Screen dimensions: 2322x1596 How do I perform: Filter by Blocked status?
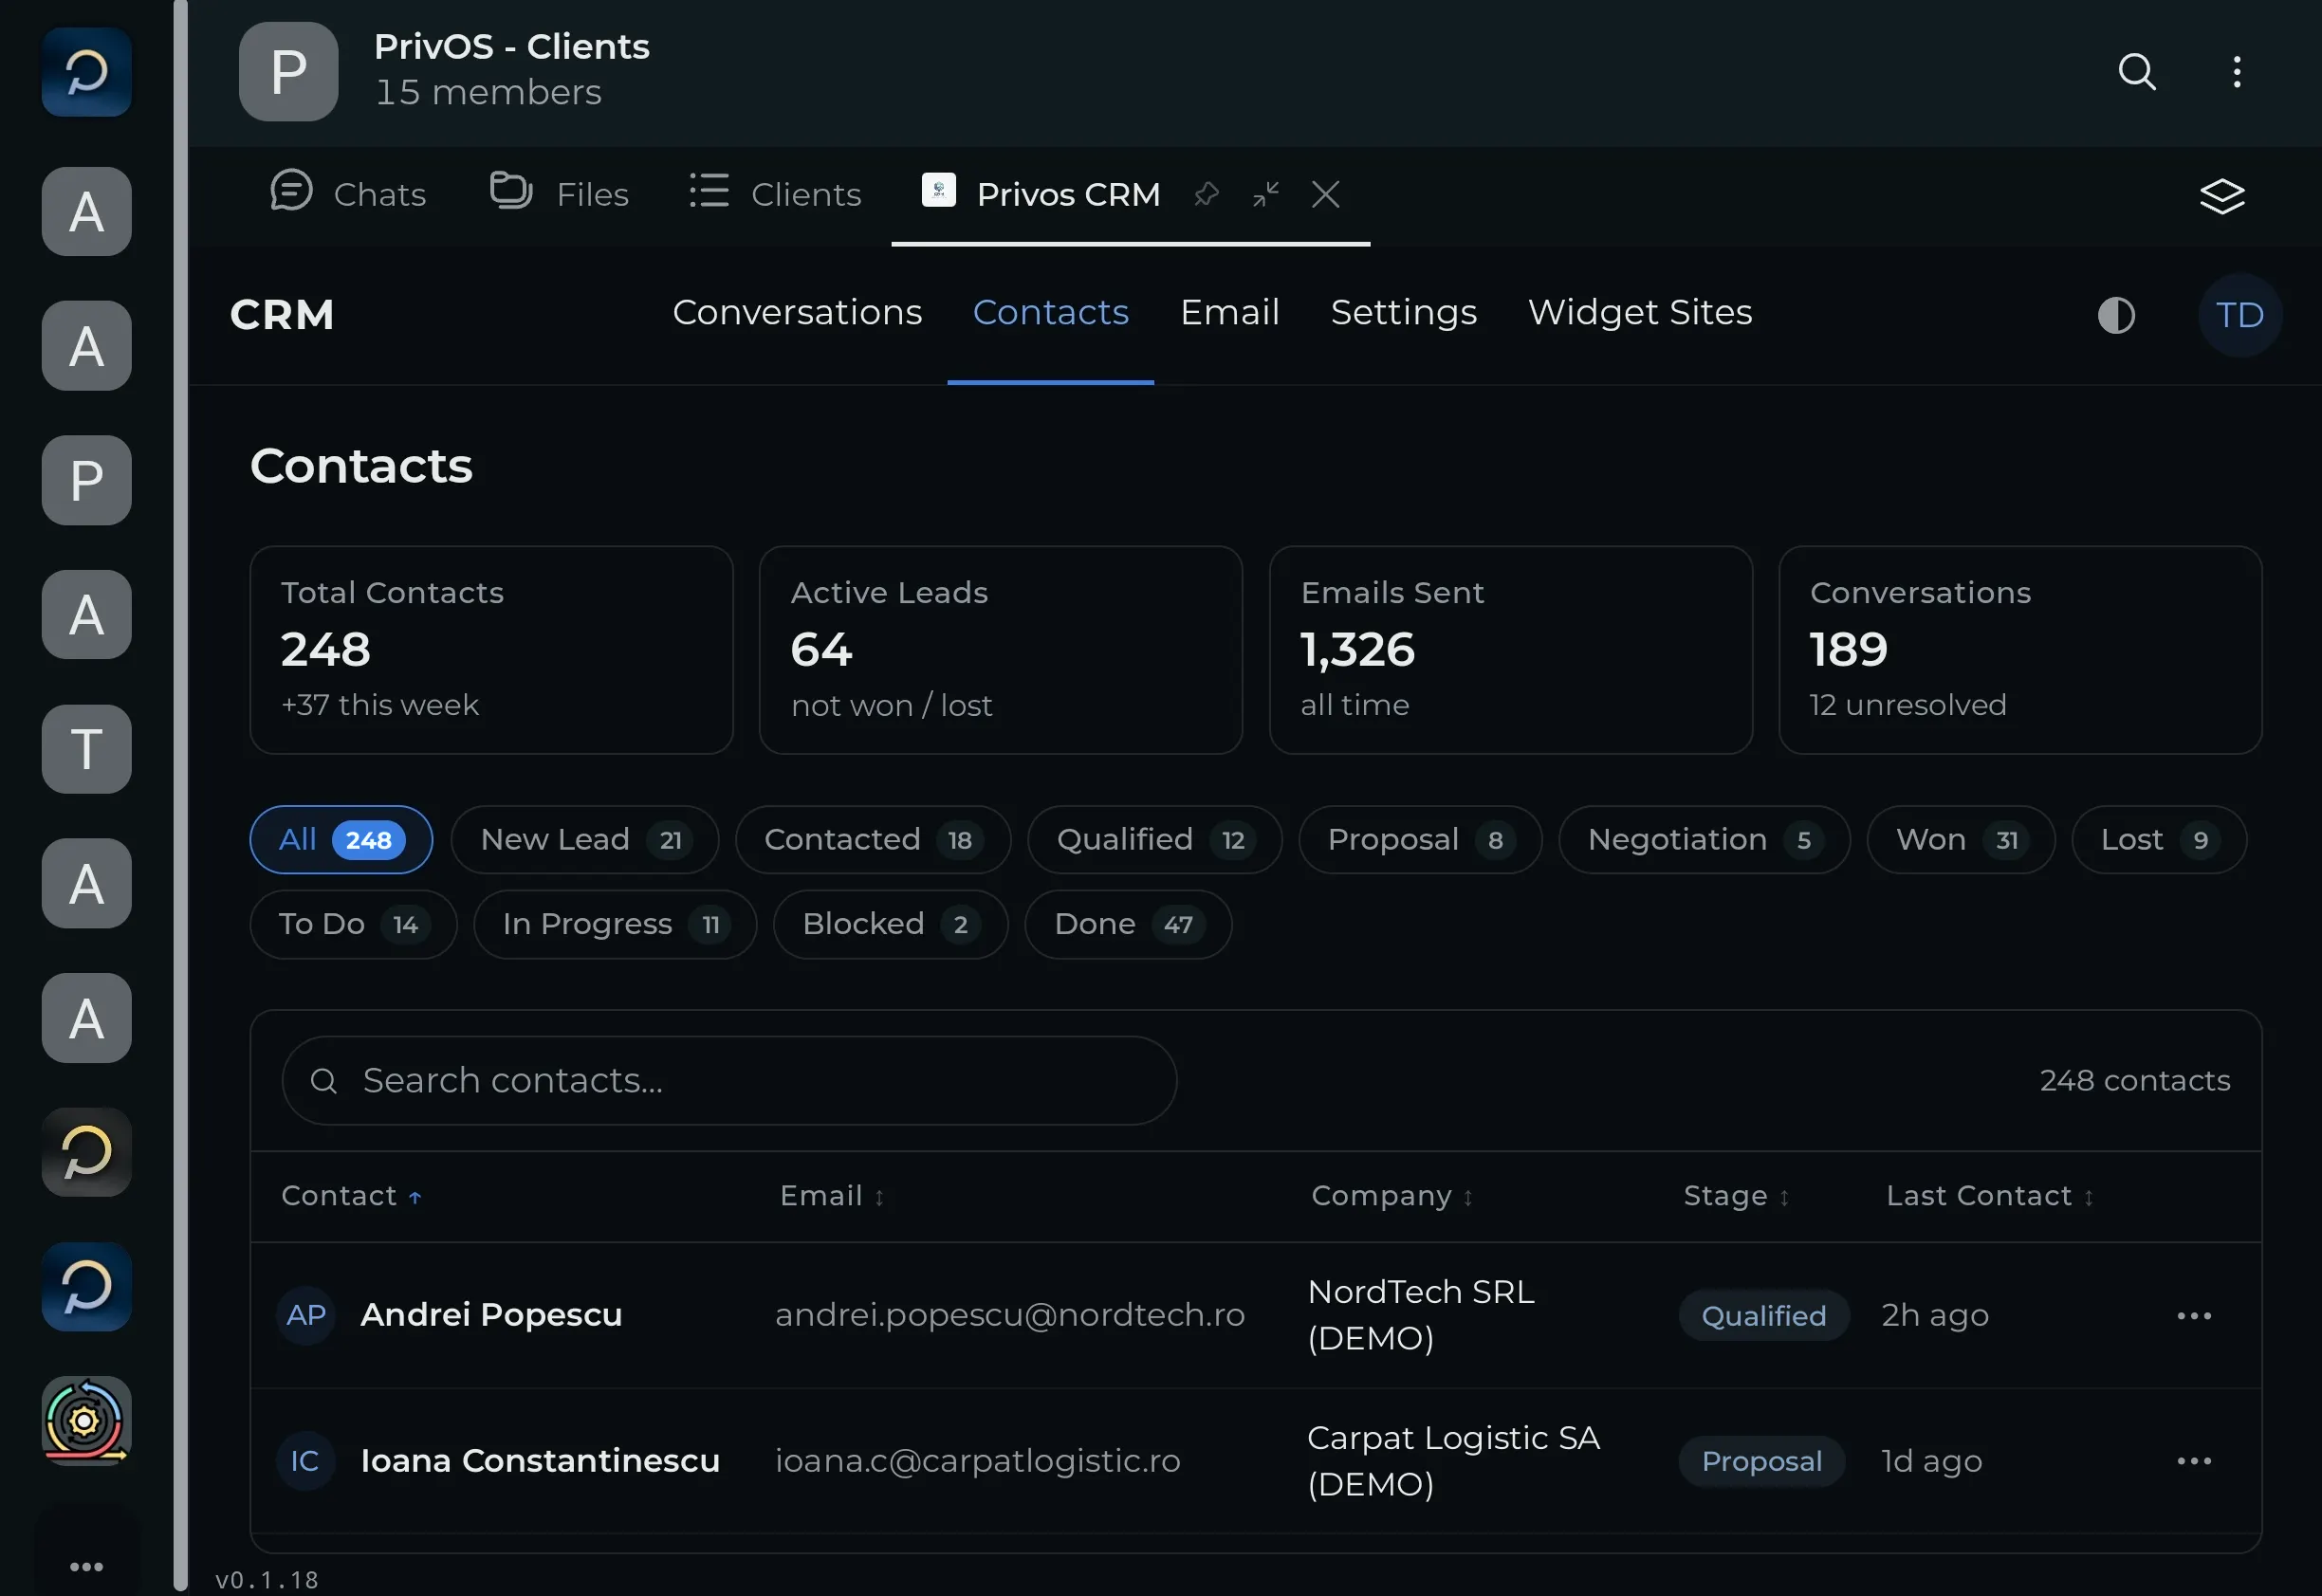pos(890,925)
